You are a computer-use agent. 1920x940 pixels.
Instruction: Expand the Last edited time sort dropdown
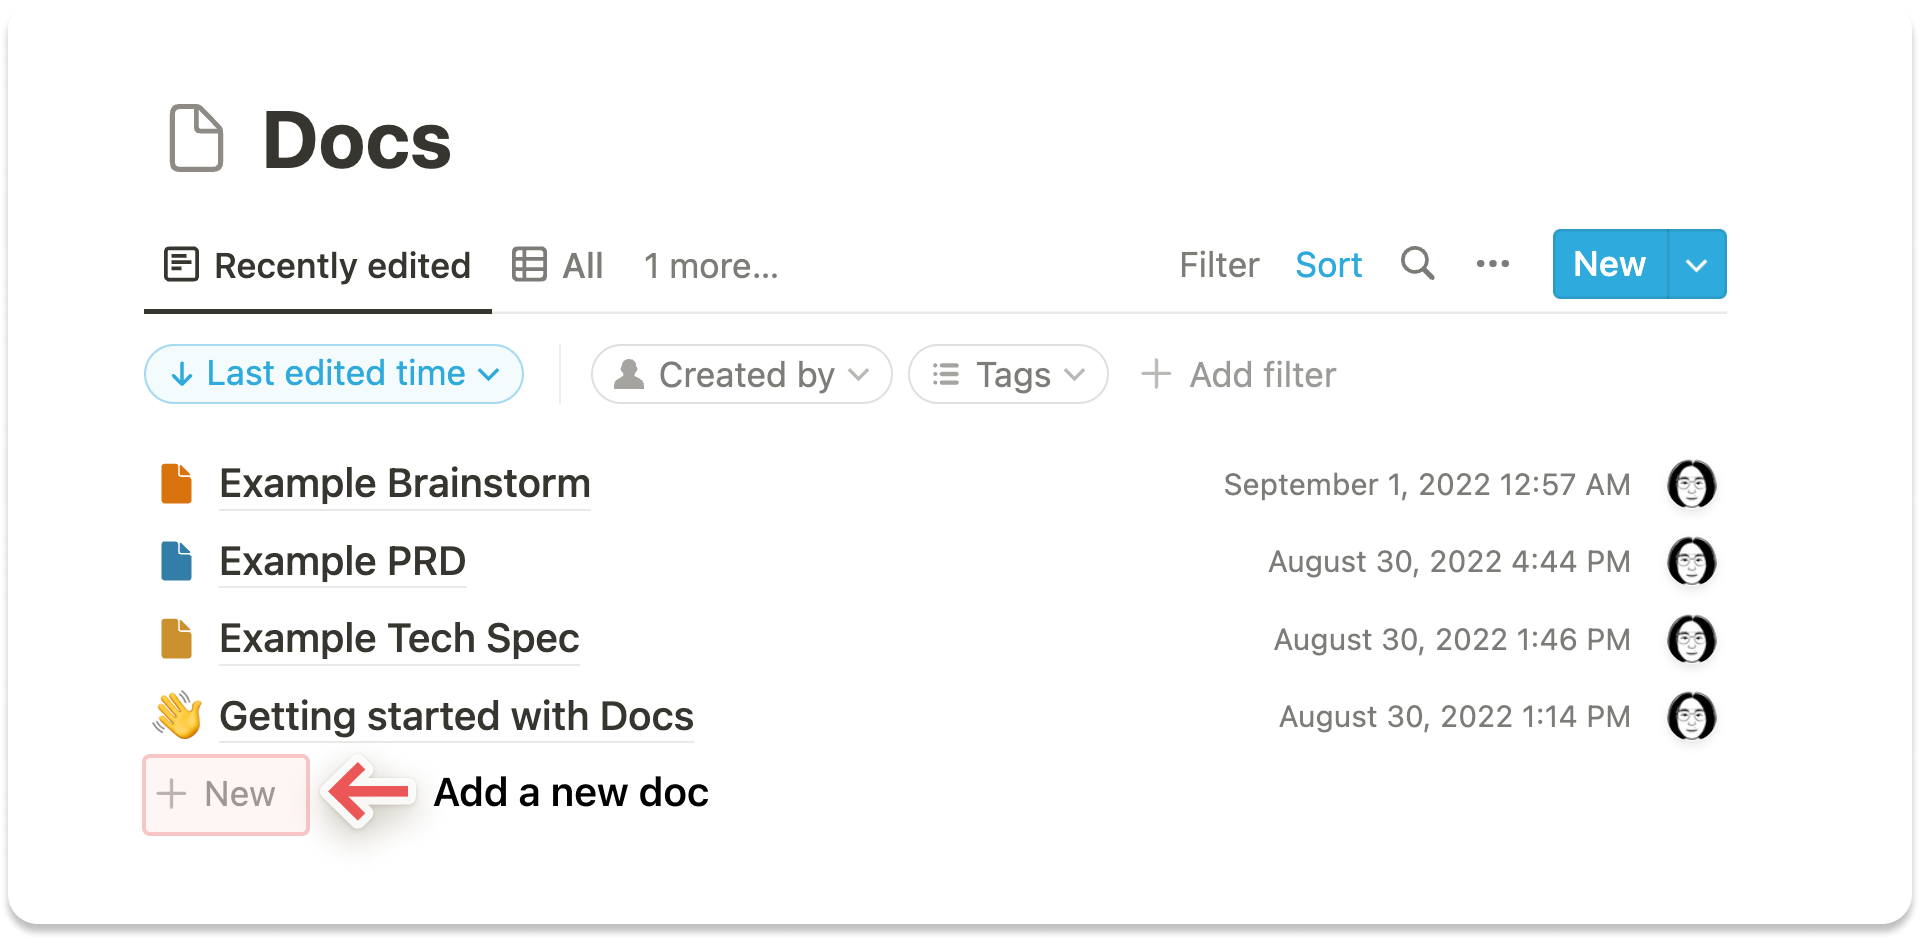pyautogui.click(x=334, y=374)
